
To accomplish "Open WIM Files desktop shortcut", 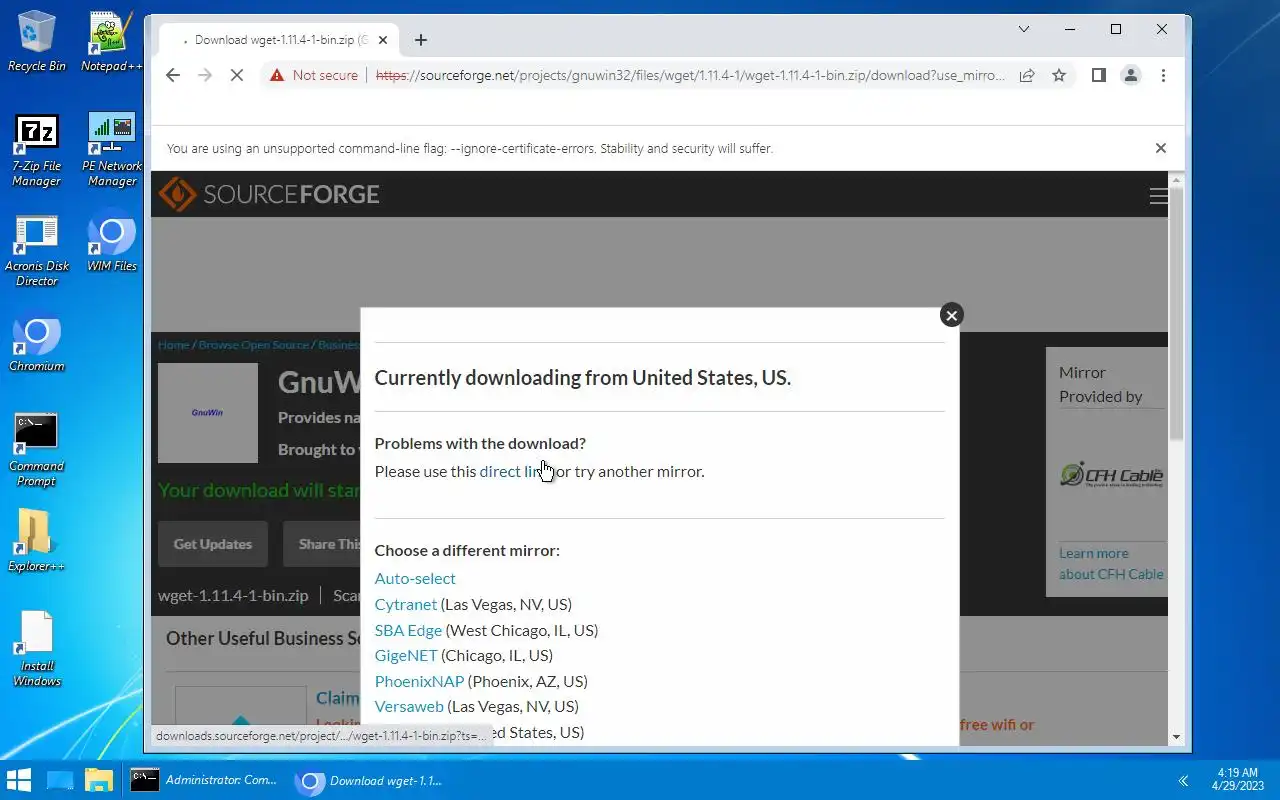I will (x=111, y=240).
